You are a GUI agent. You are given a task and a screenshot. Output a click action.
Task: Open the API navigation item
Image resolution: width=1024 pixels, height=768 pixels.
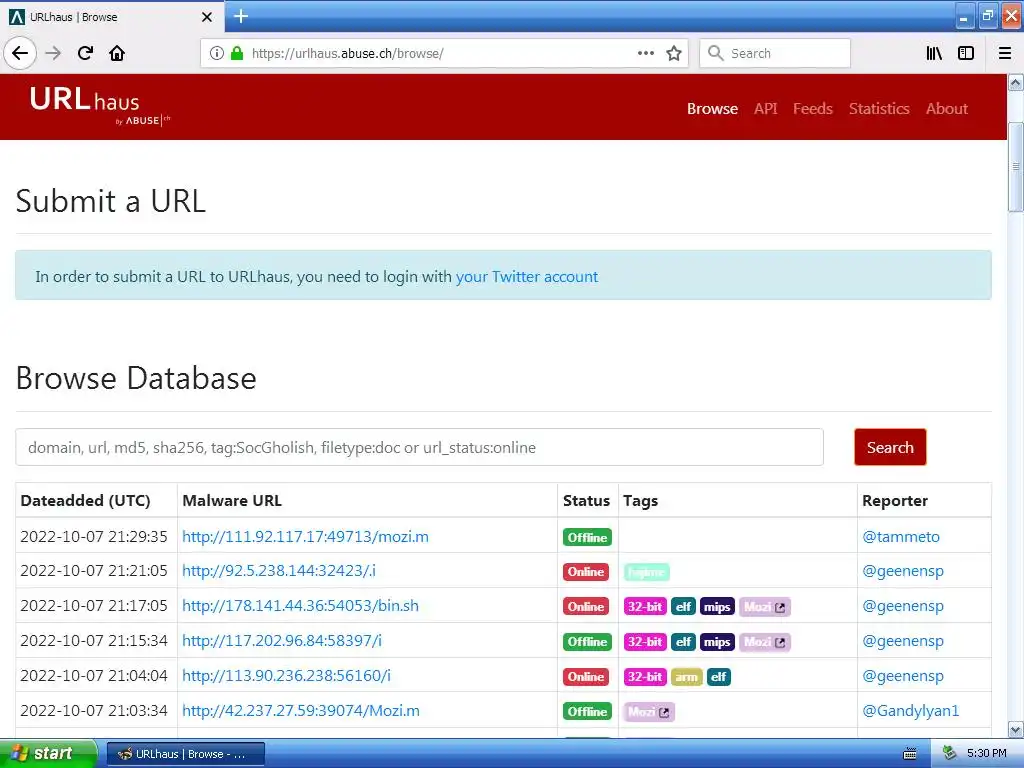[x=765, y=108]
